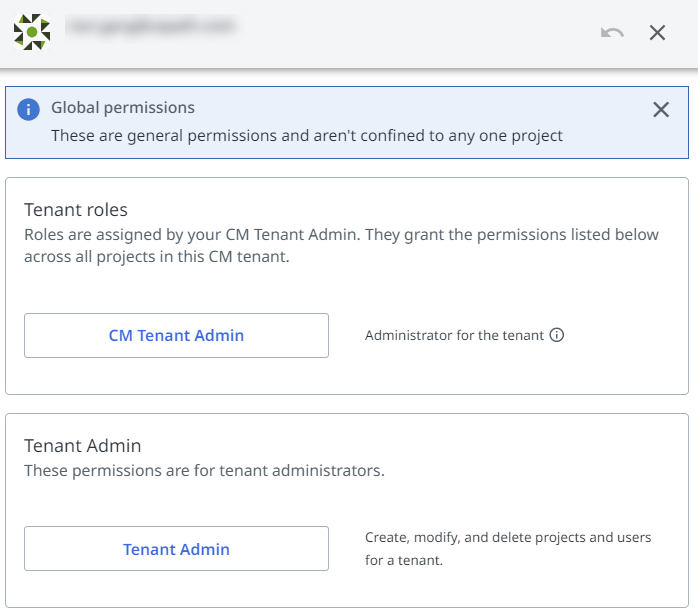
Task: Select the Tenant Admin role button
Action: click(x=176, y=549)
